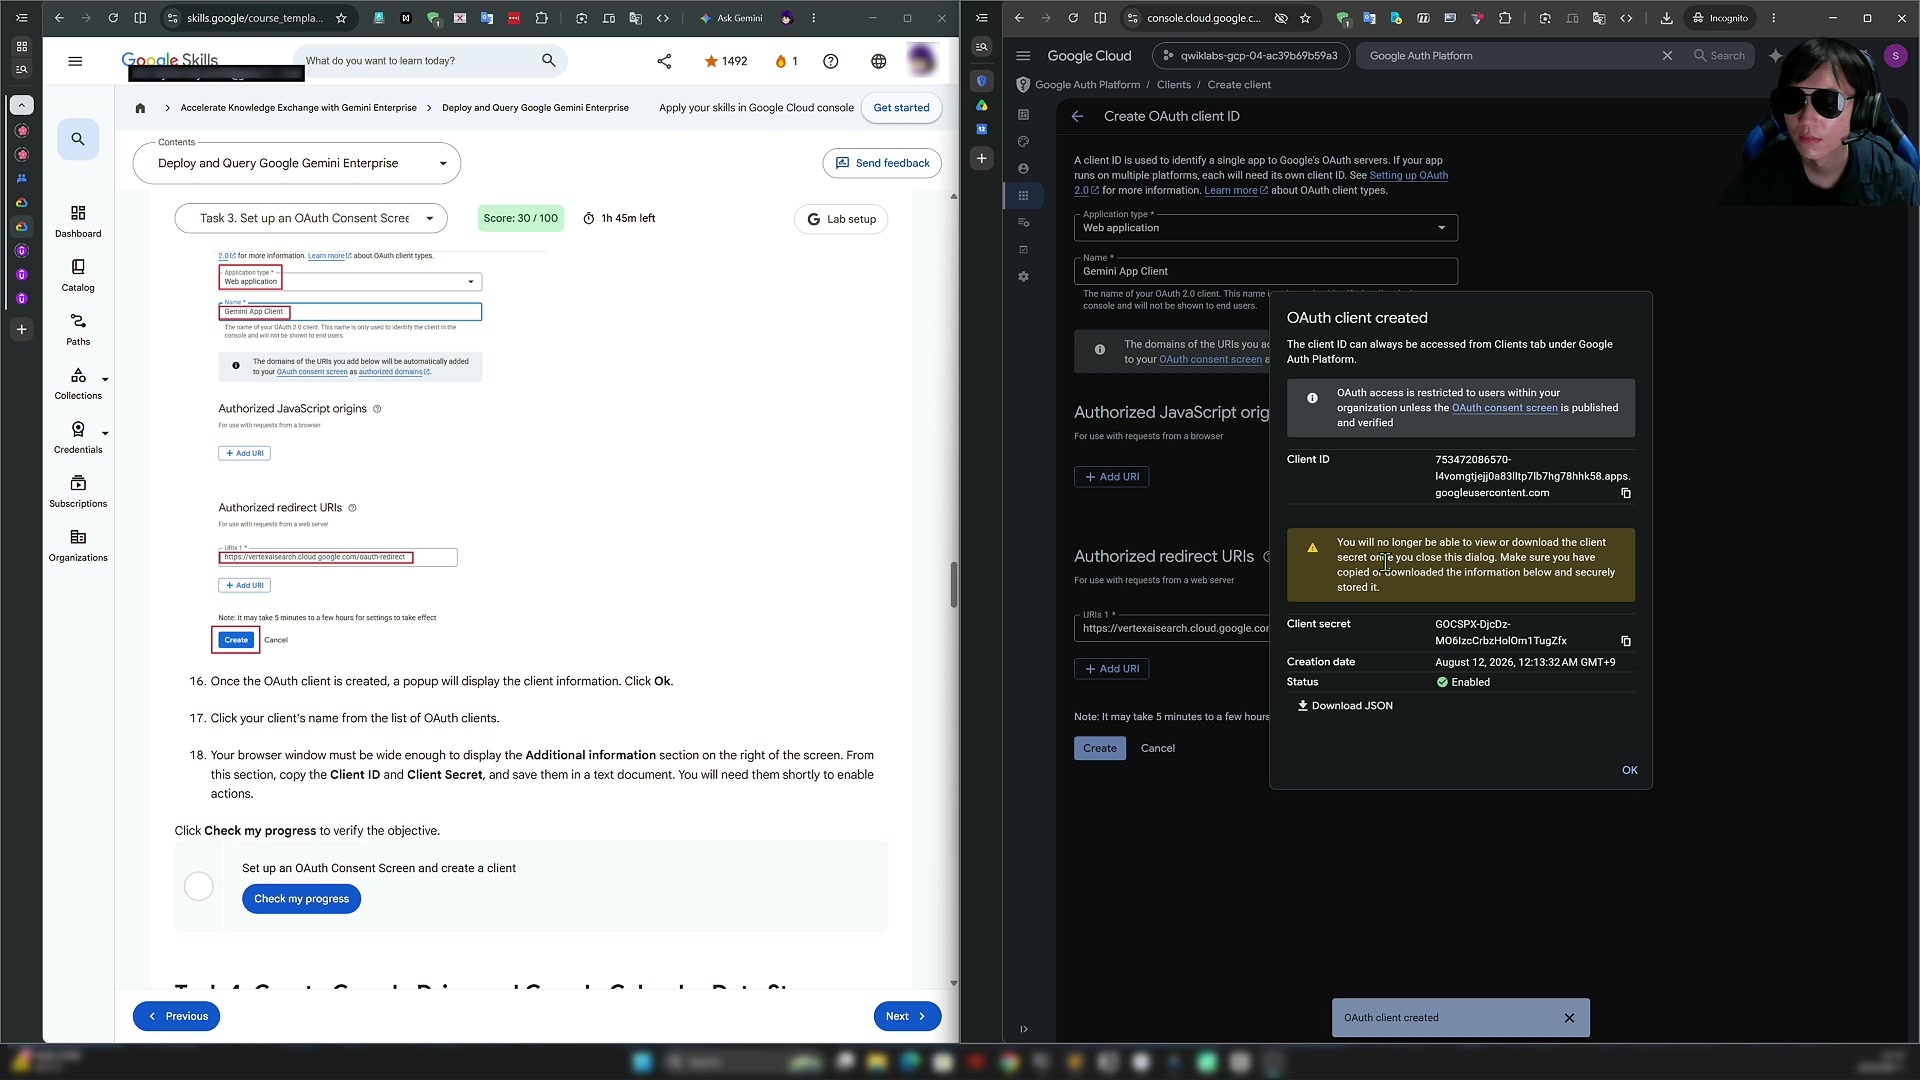The width and height of the screenshot is (1920, 1080).
Task: Open the OAuth consent screen link in the dialog
Action: [1504, 408]
